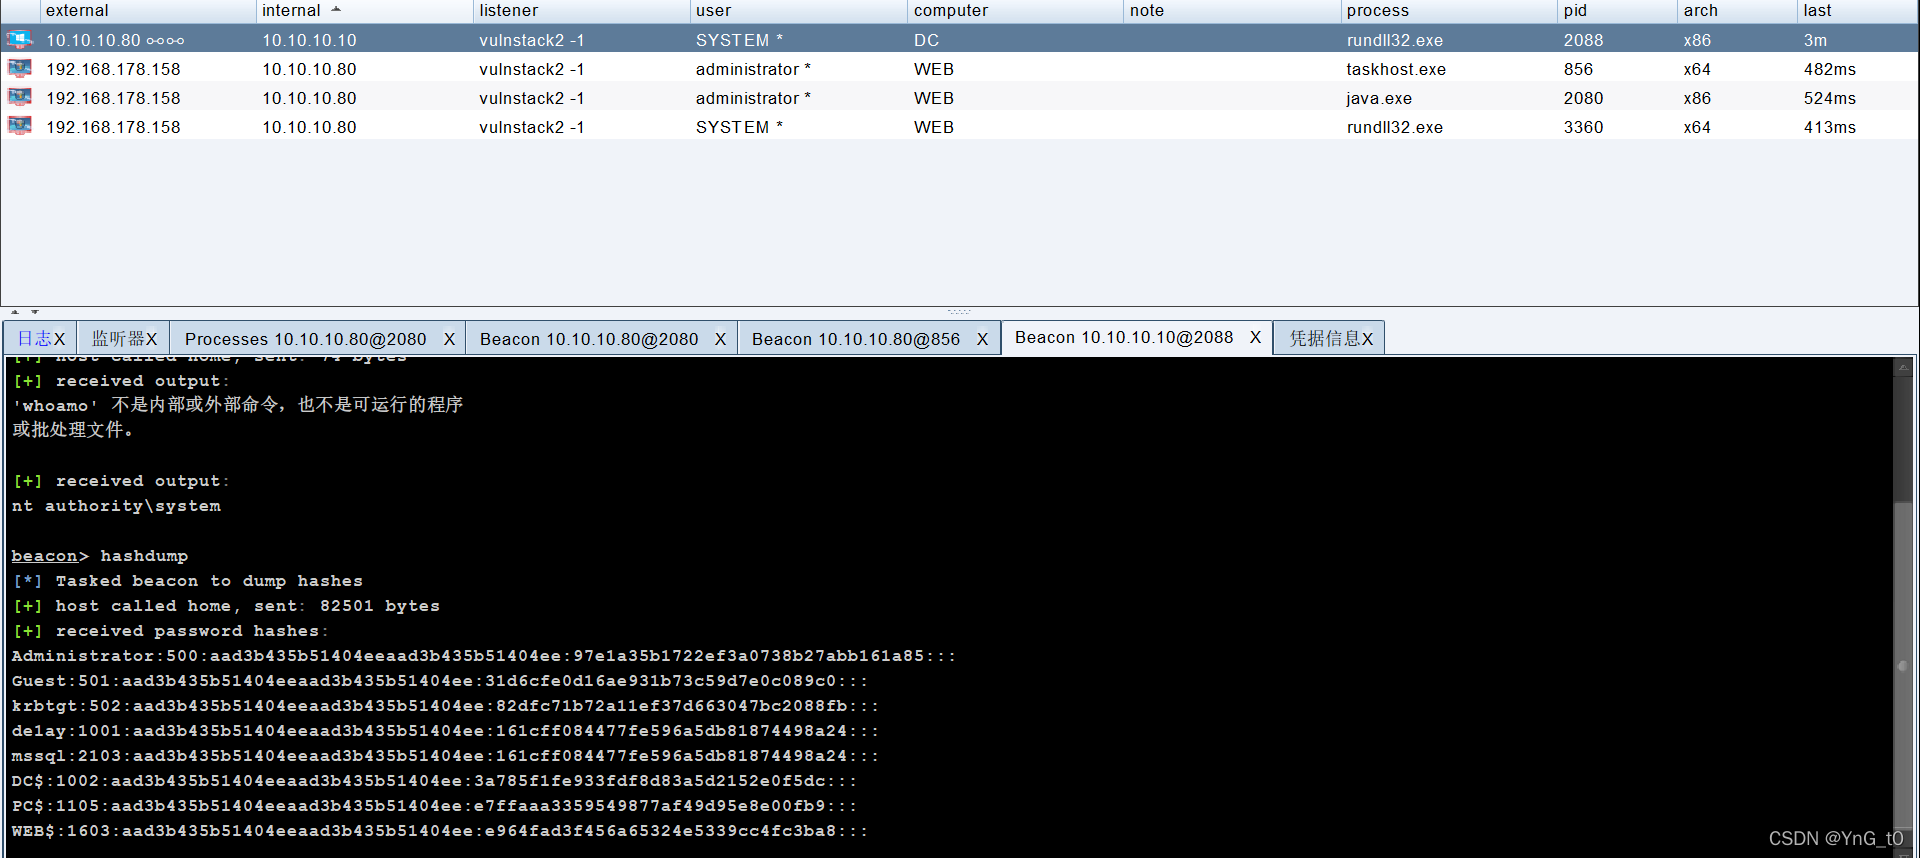Select beacon icon for DC rundll32.exe session

19,40
